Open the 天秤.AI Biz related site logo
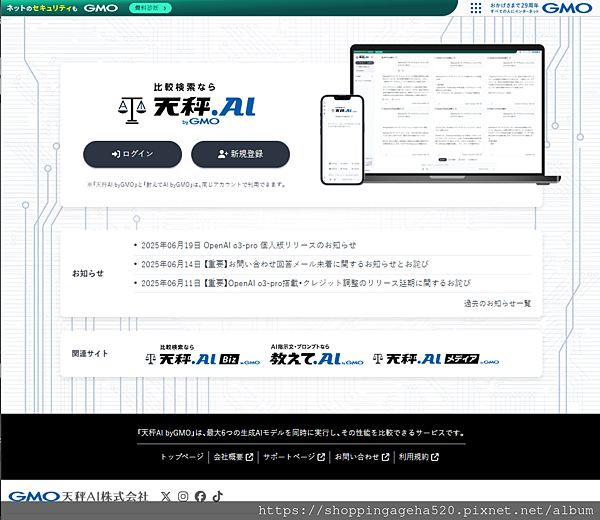 click(203, 354)
